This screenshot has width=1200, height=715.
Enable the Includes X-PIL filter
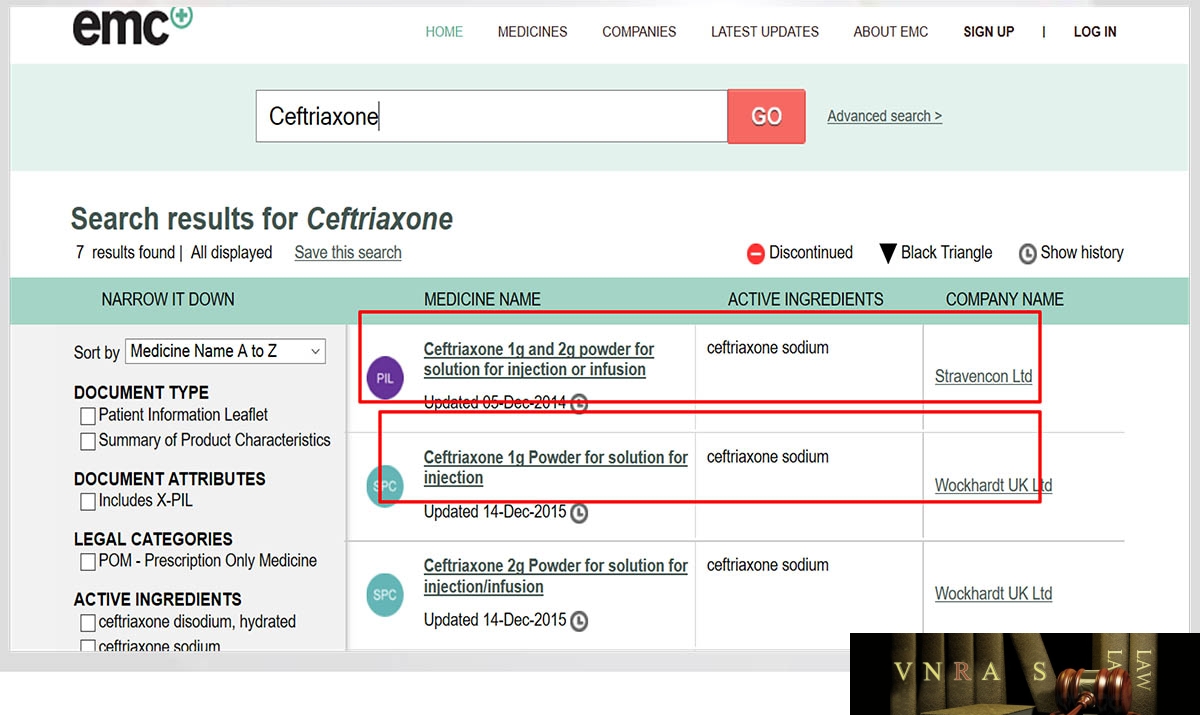[87, 502]
